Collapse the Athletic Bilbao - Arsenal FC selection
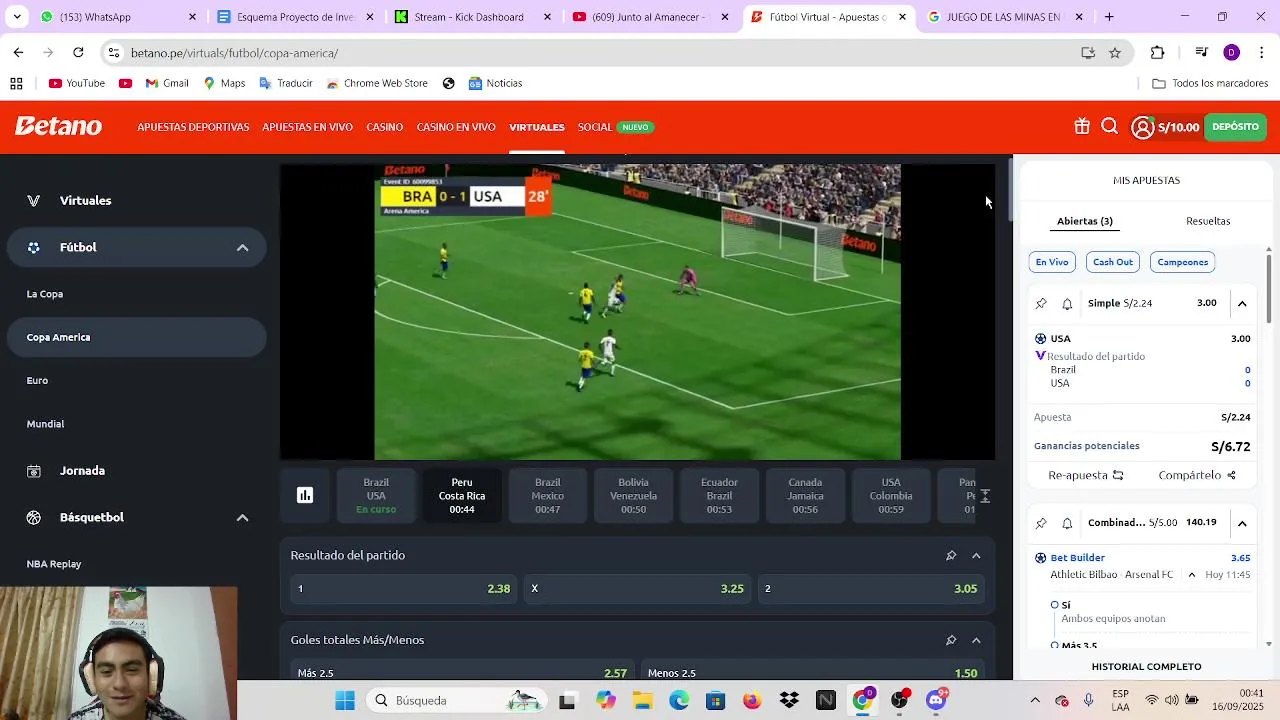This screenshot has width=1280, height=720. click(1192, 575)
